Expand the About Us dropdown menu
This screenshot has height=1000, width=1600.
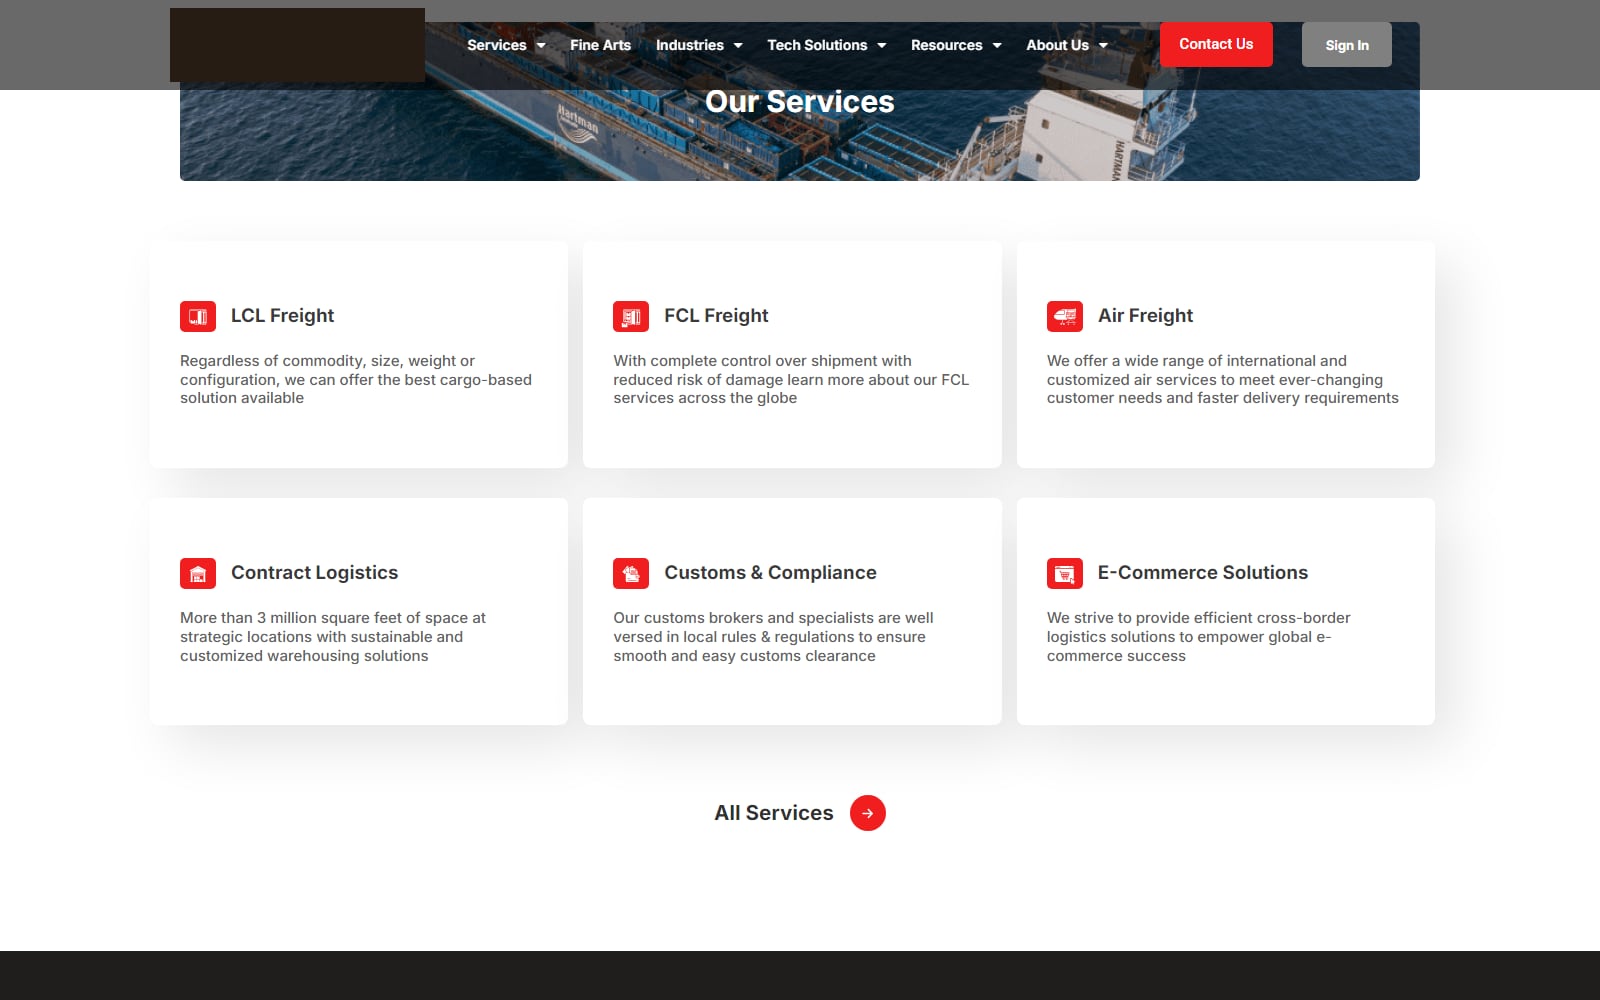(1067, 45)
